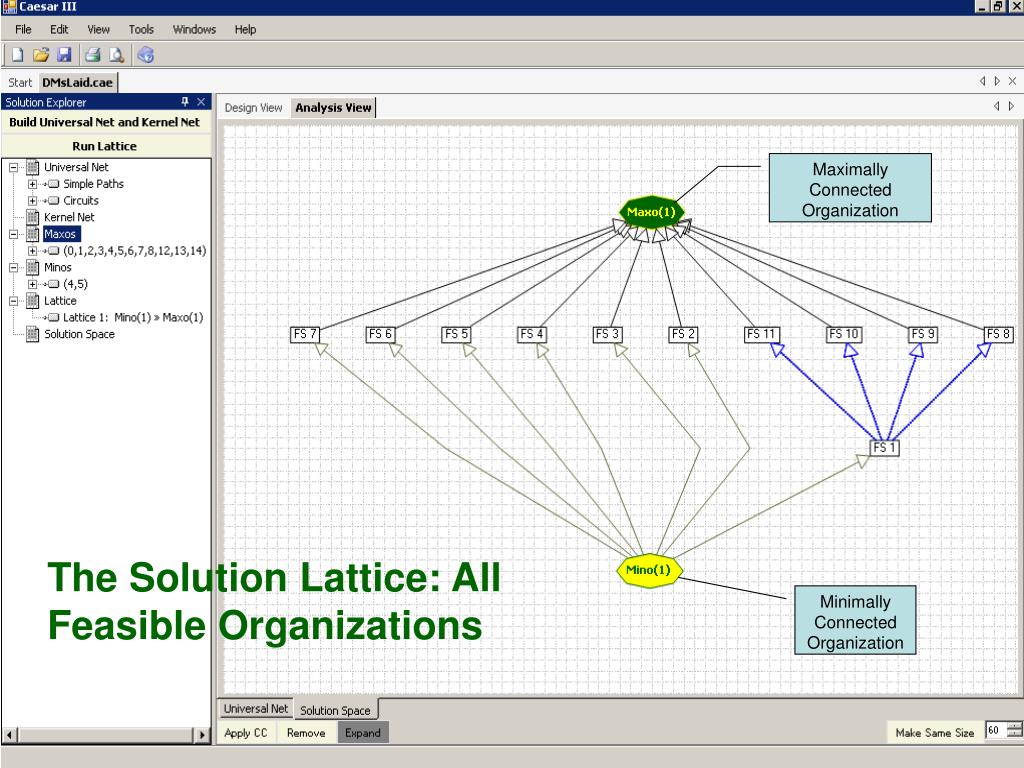Open the Help menu

tap(246, 29)
